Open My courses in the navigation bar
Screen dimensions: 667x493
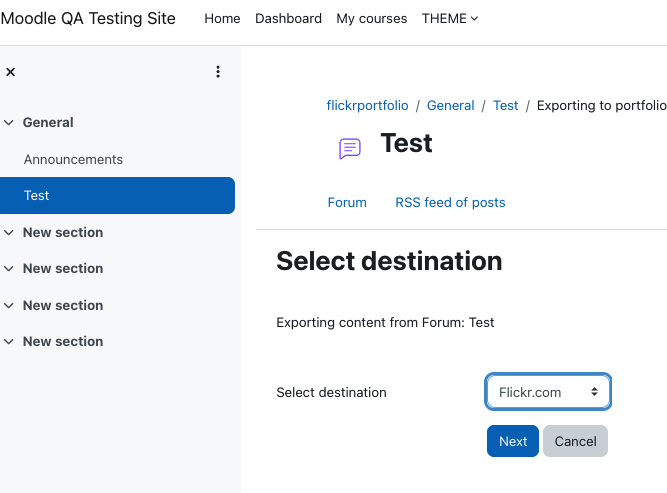pos(371,19)
